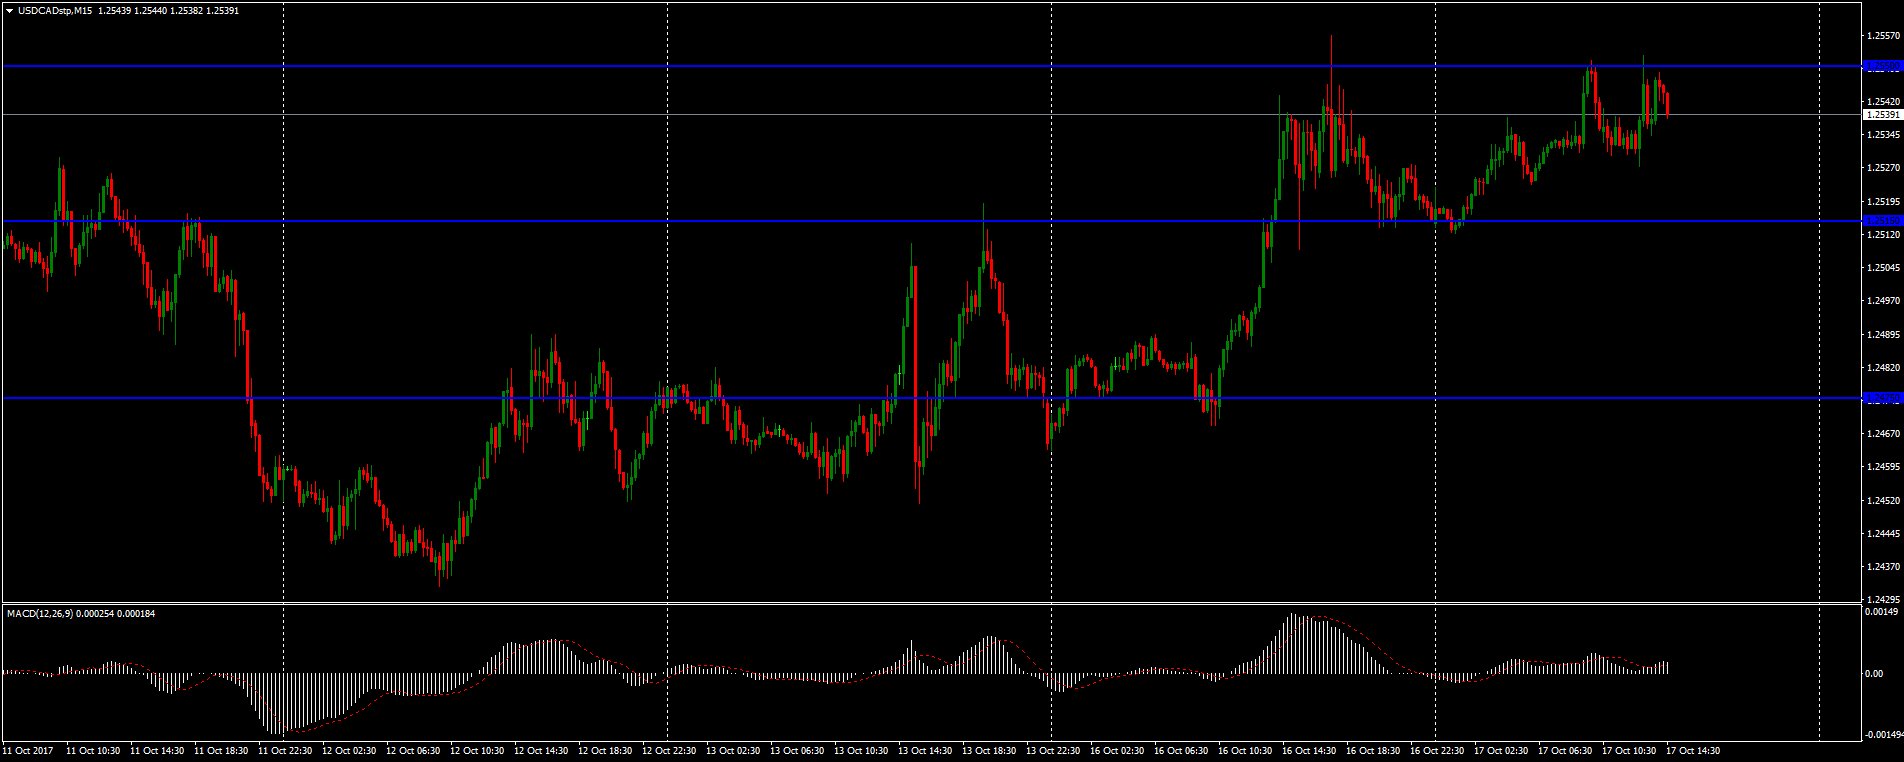Click the 17 Oct 14:30 time label
This screenshot has width=1904, height=762.
1694,750
